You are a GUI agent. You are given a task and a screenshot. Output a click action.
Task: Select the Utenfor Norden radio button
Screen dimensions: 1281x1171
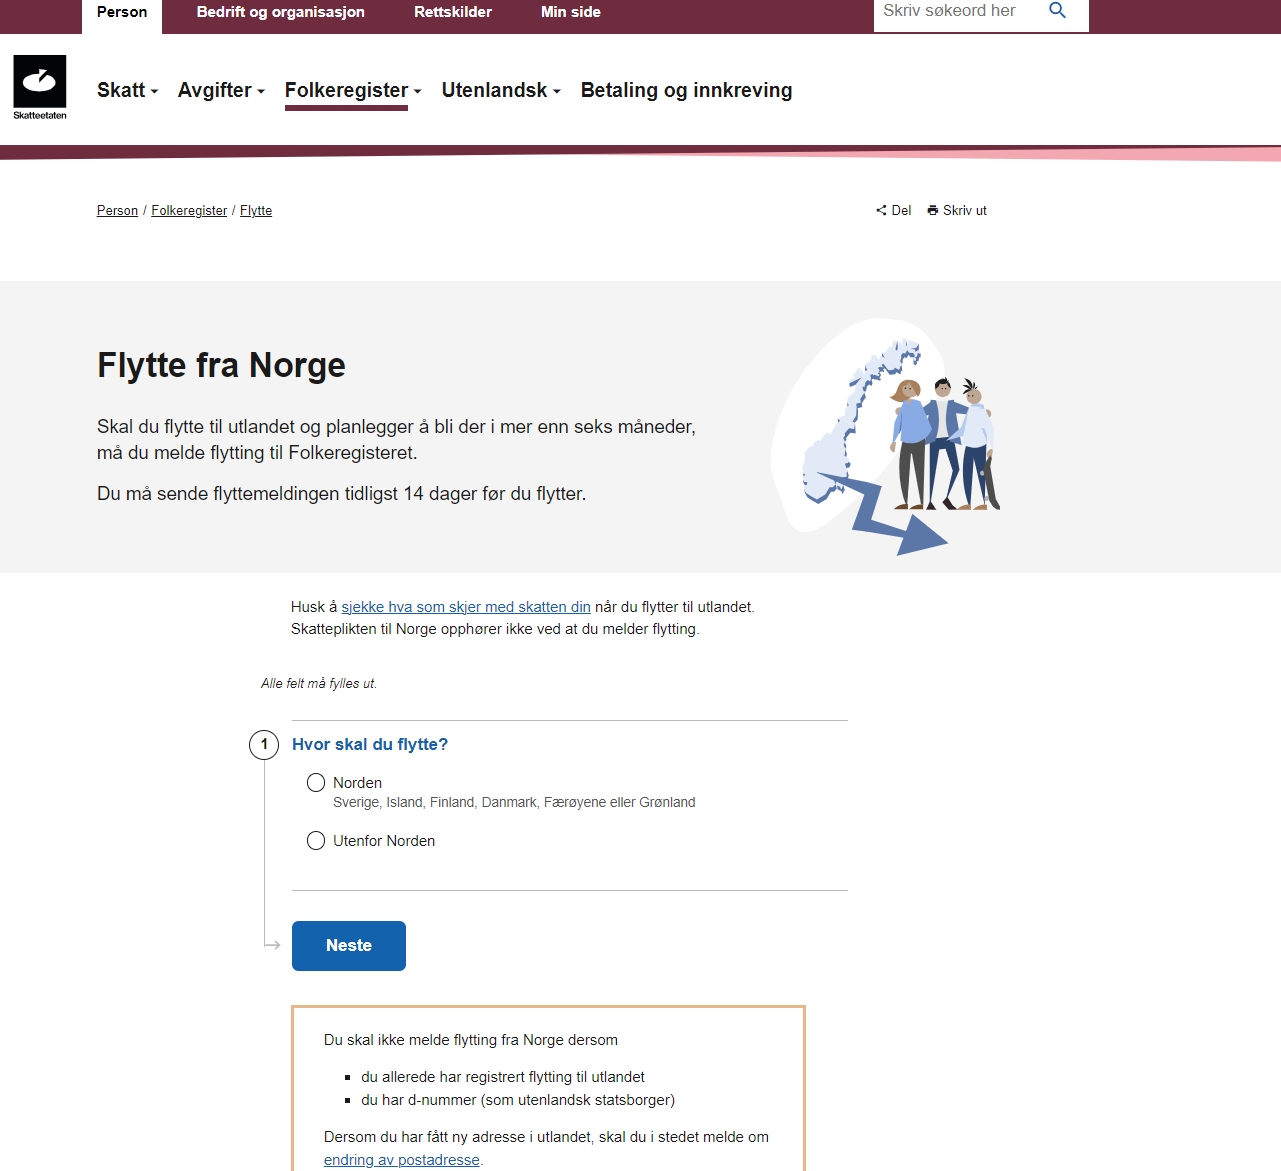[x=316, y=841]
